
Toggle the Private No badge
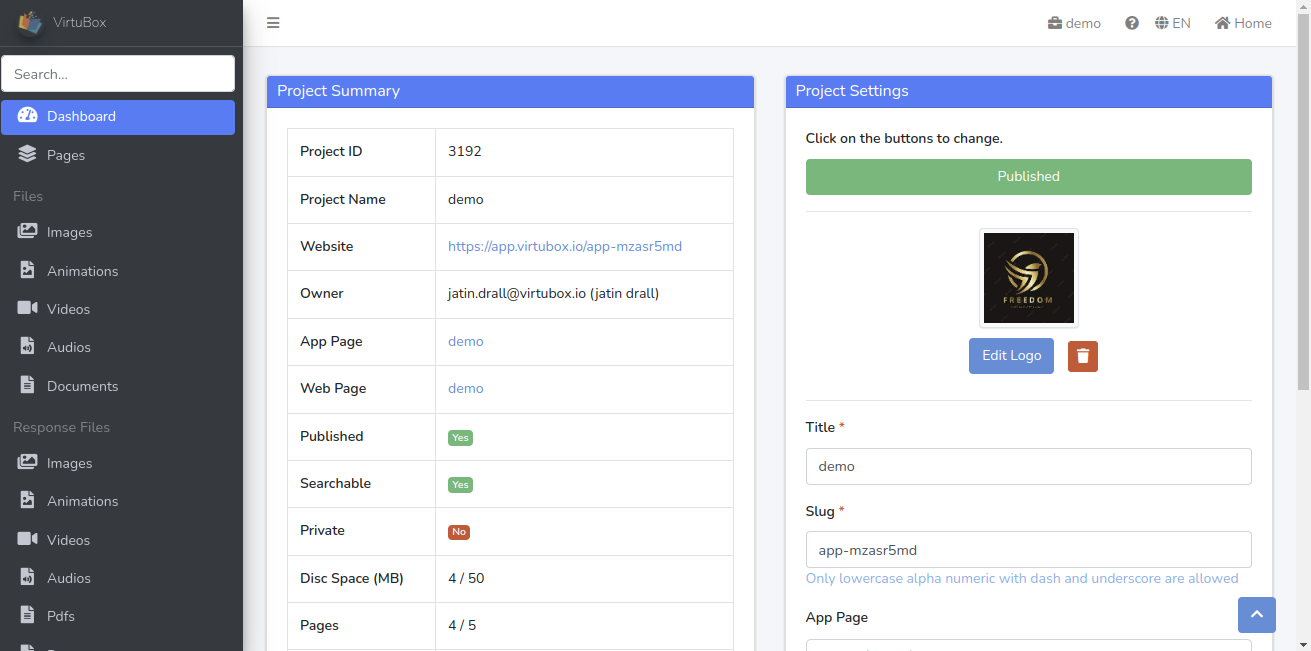tap(458, 531)
